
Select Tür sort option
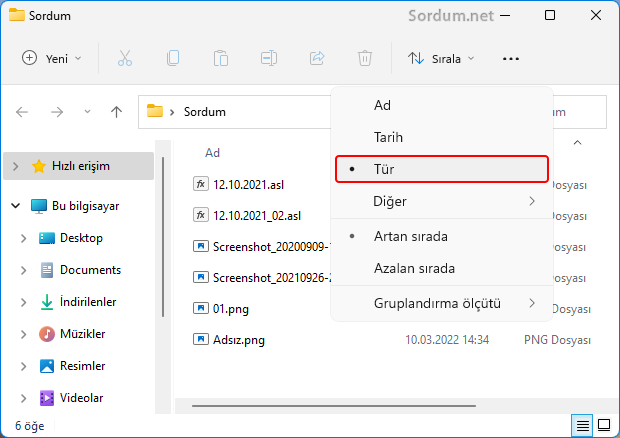pos(442,169)
